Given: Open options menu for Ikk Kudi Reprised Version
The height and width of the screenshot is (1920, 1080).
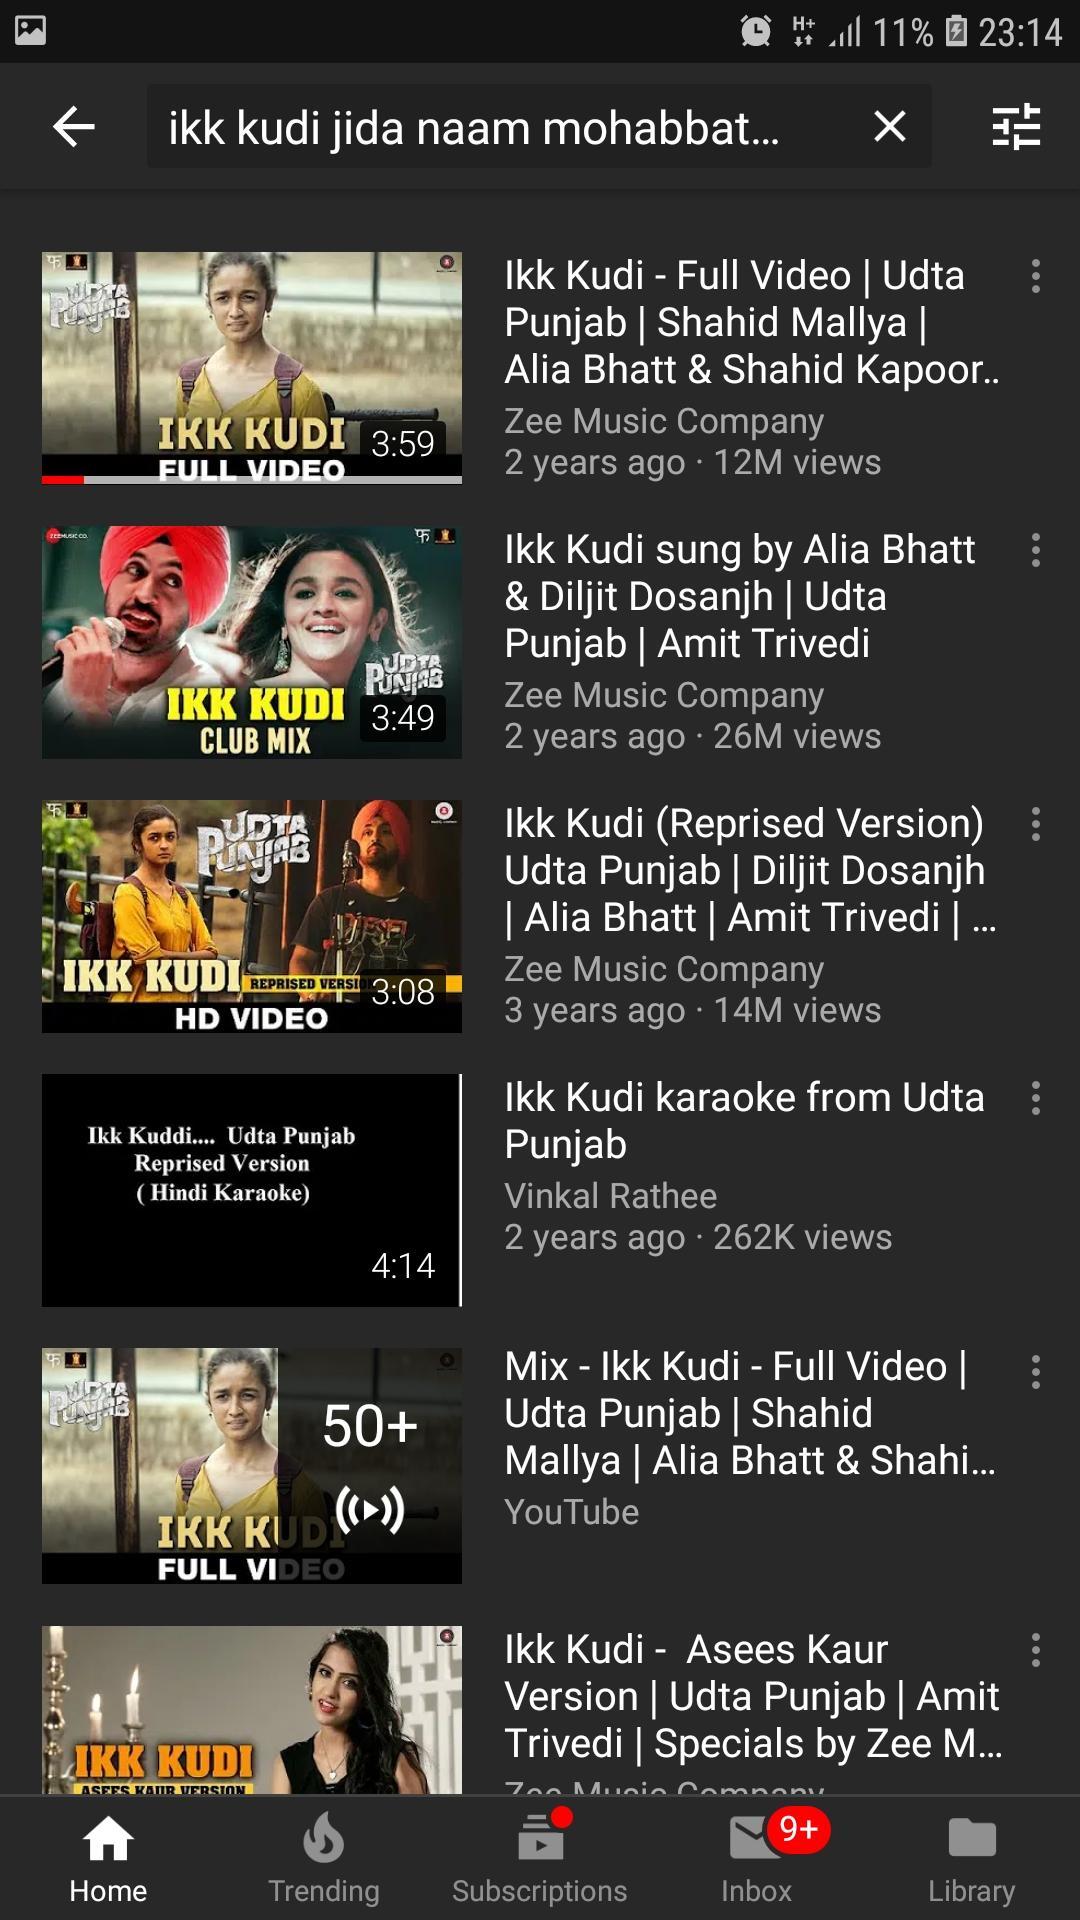Looking at the screenshot, I should tap(1036, 824).
